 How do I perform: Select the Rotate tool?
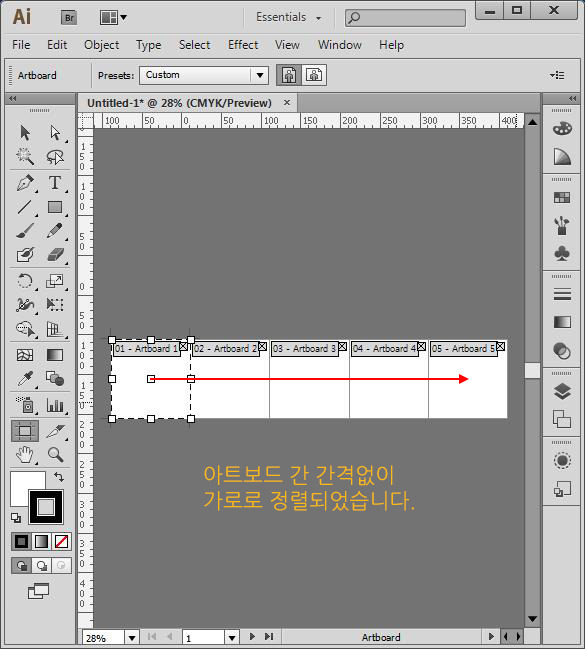click(25, 281)
